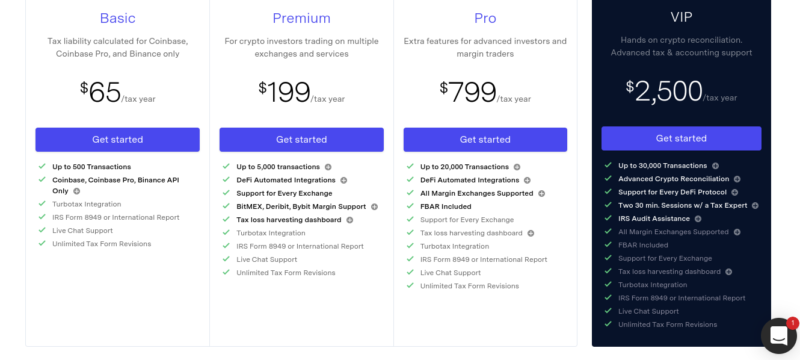Click info icon next to Binance API Only
The width and height of the screenshot is (800, 360).
coord(77,191)
